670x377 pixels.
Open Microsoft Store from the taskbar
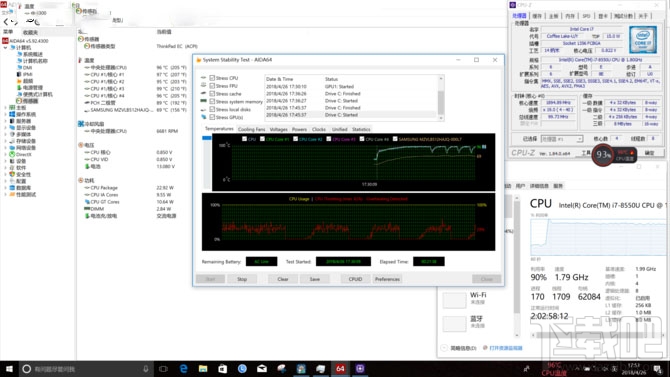(223, 368)
